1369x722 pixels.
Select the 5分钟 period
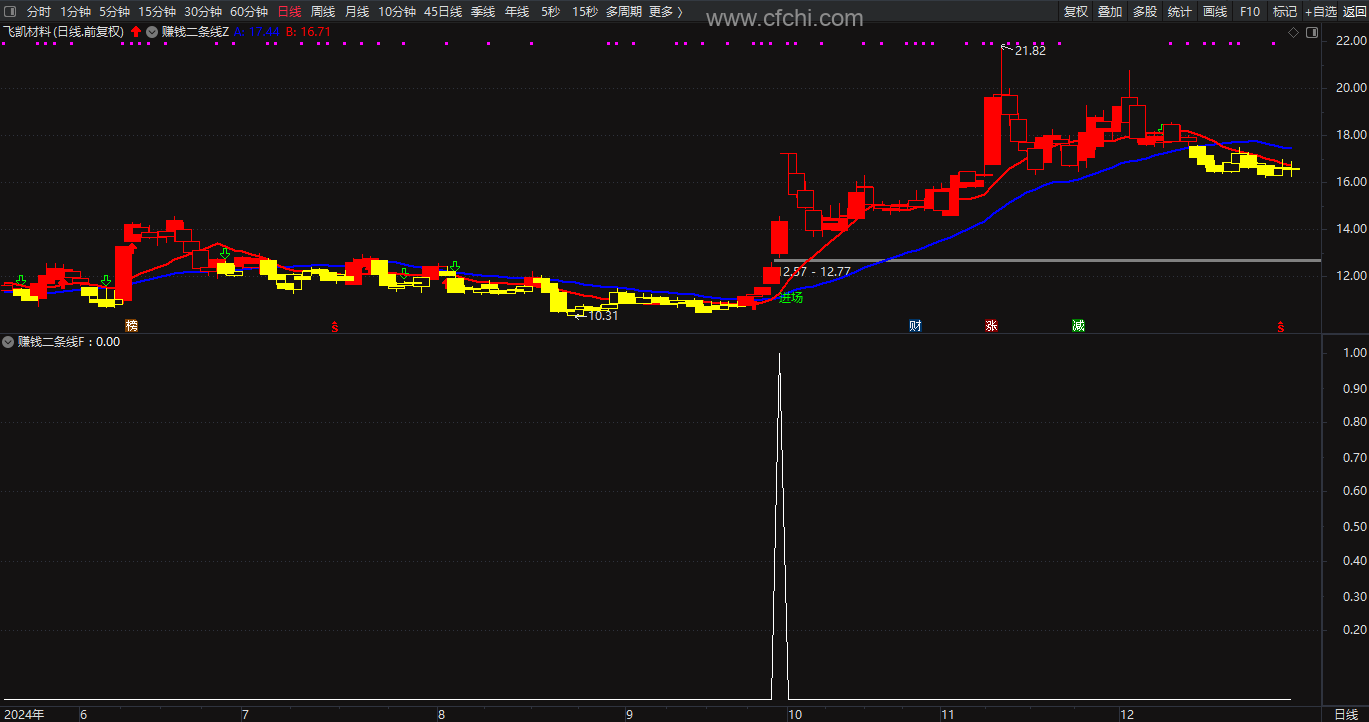(x=114, y=12)
